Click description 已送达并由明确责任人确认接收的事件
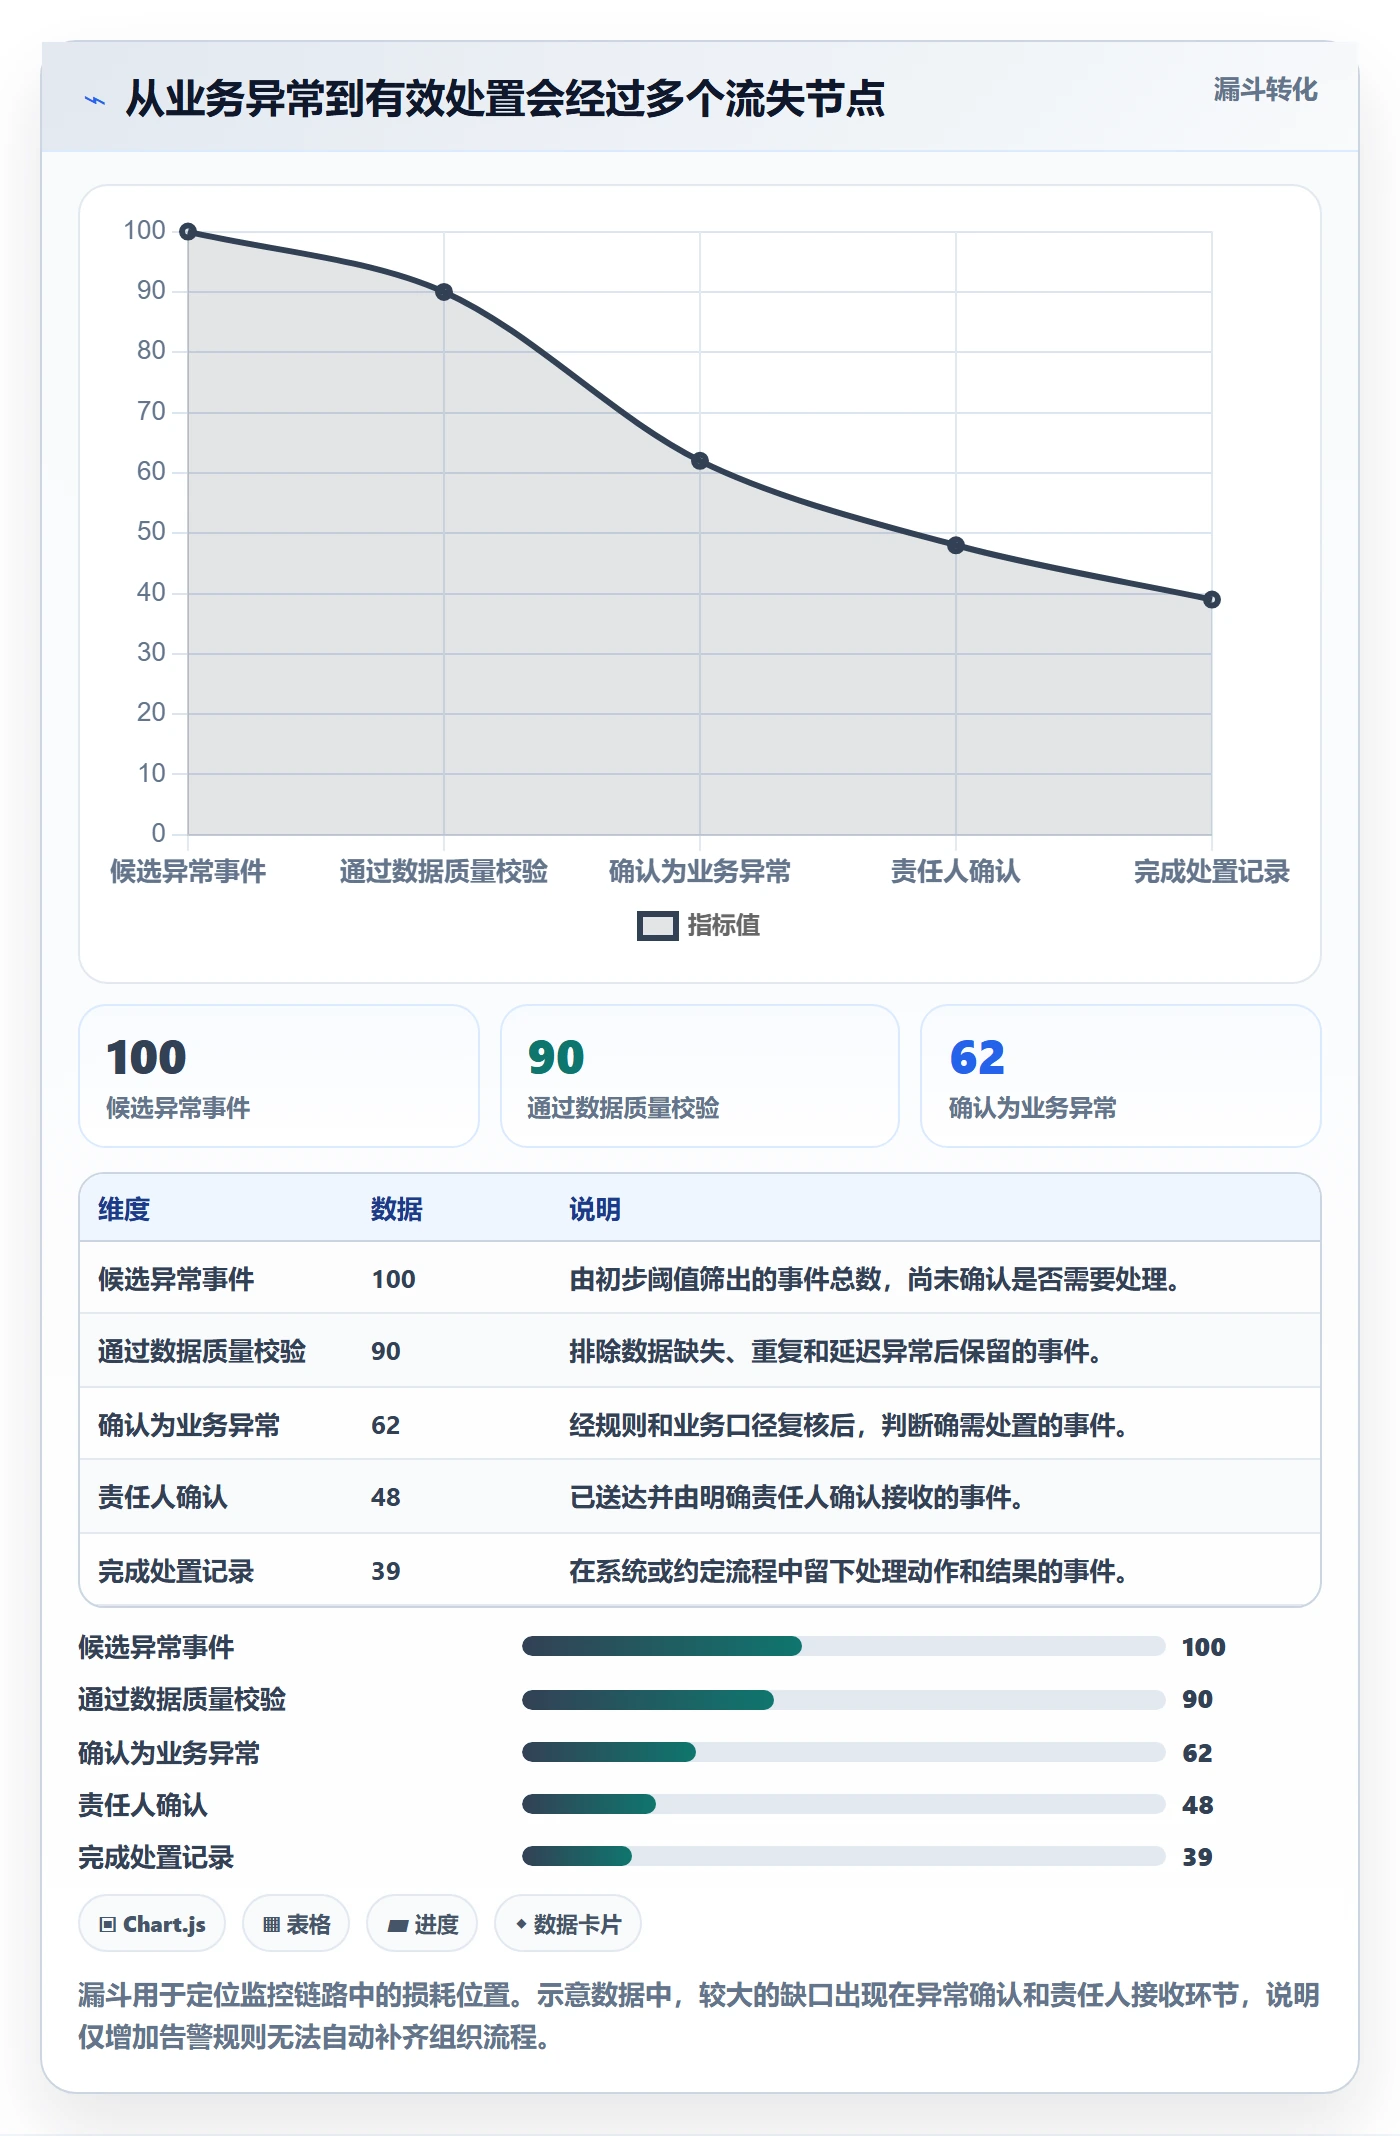This screenshot has width=1400, height=2136. 797,1497
